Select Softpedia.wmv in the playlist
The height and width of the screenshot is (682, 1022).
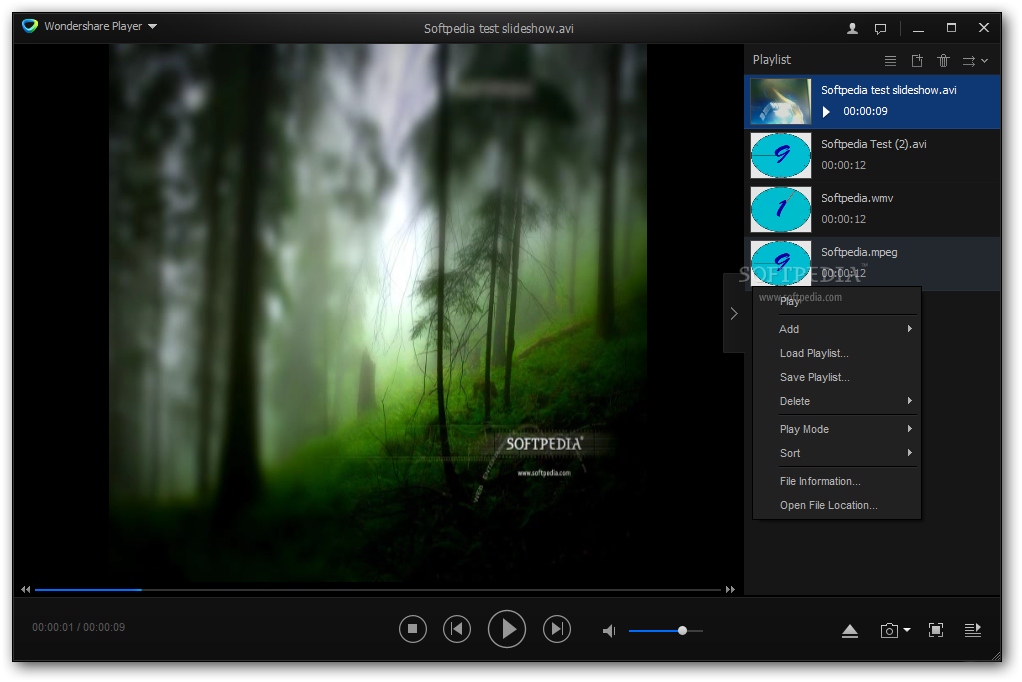pyautogui.click(x=872, y=209)
